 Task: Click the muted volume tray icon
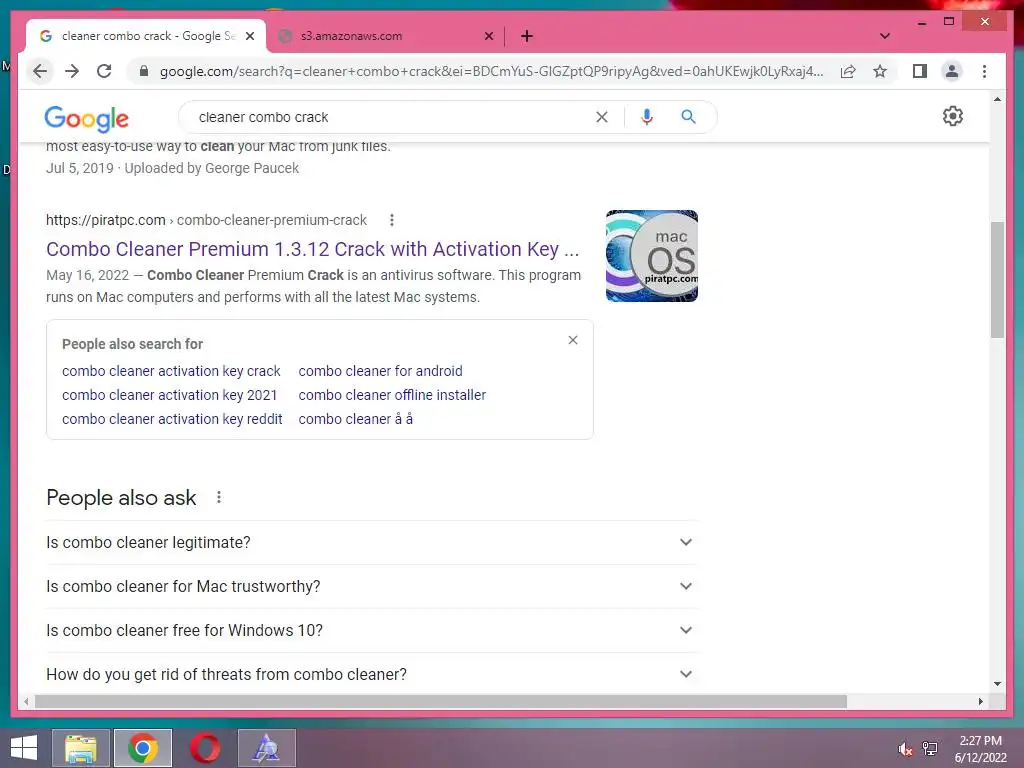point(905,749)
